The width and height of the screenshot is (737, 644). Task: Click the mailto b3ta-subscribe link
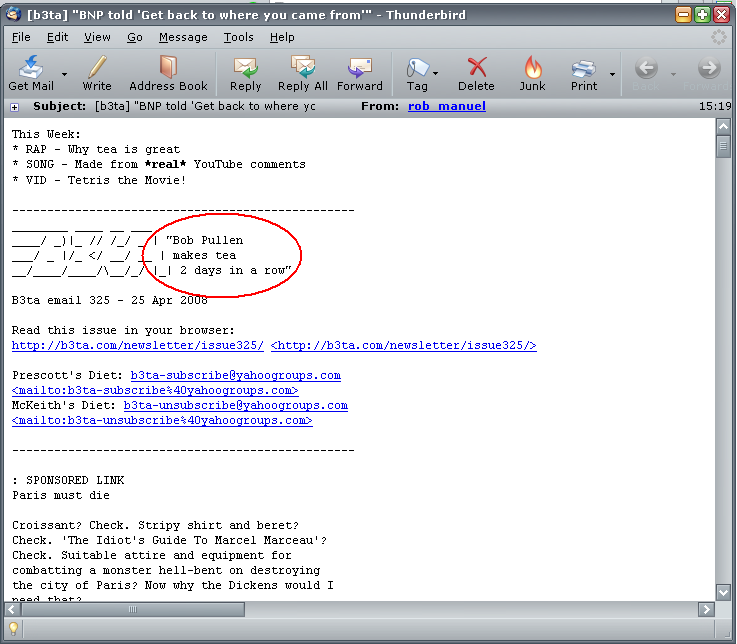[155, 391]
